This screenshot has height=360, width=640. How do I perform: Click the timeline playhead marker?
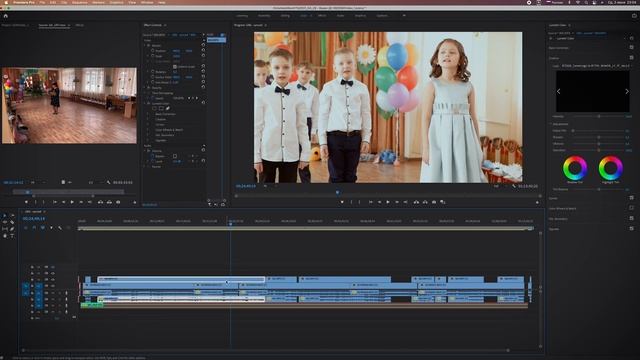tap(230, 223)
